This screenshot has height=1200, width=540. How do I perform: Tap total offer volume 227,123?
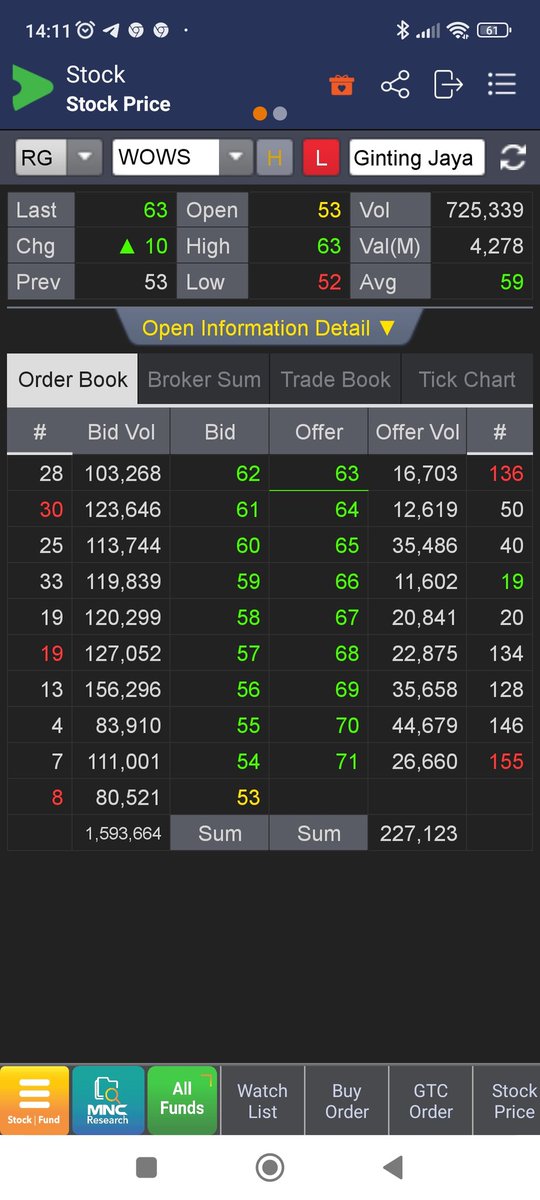click(419, 833)
